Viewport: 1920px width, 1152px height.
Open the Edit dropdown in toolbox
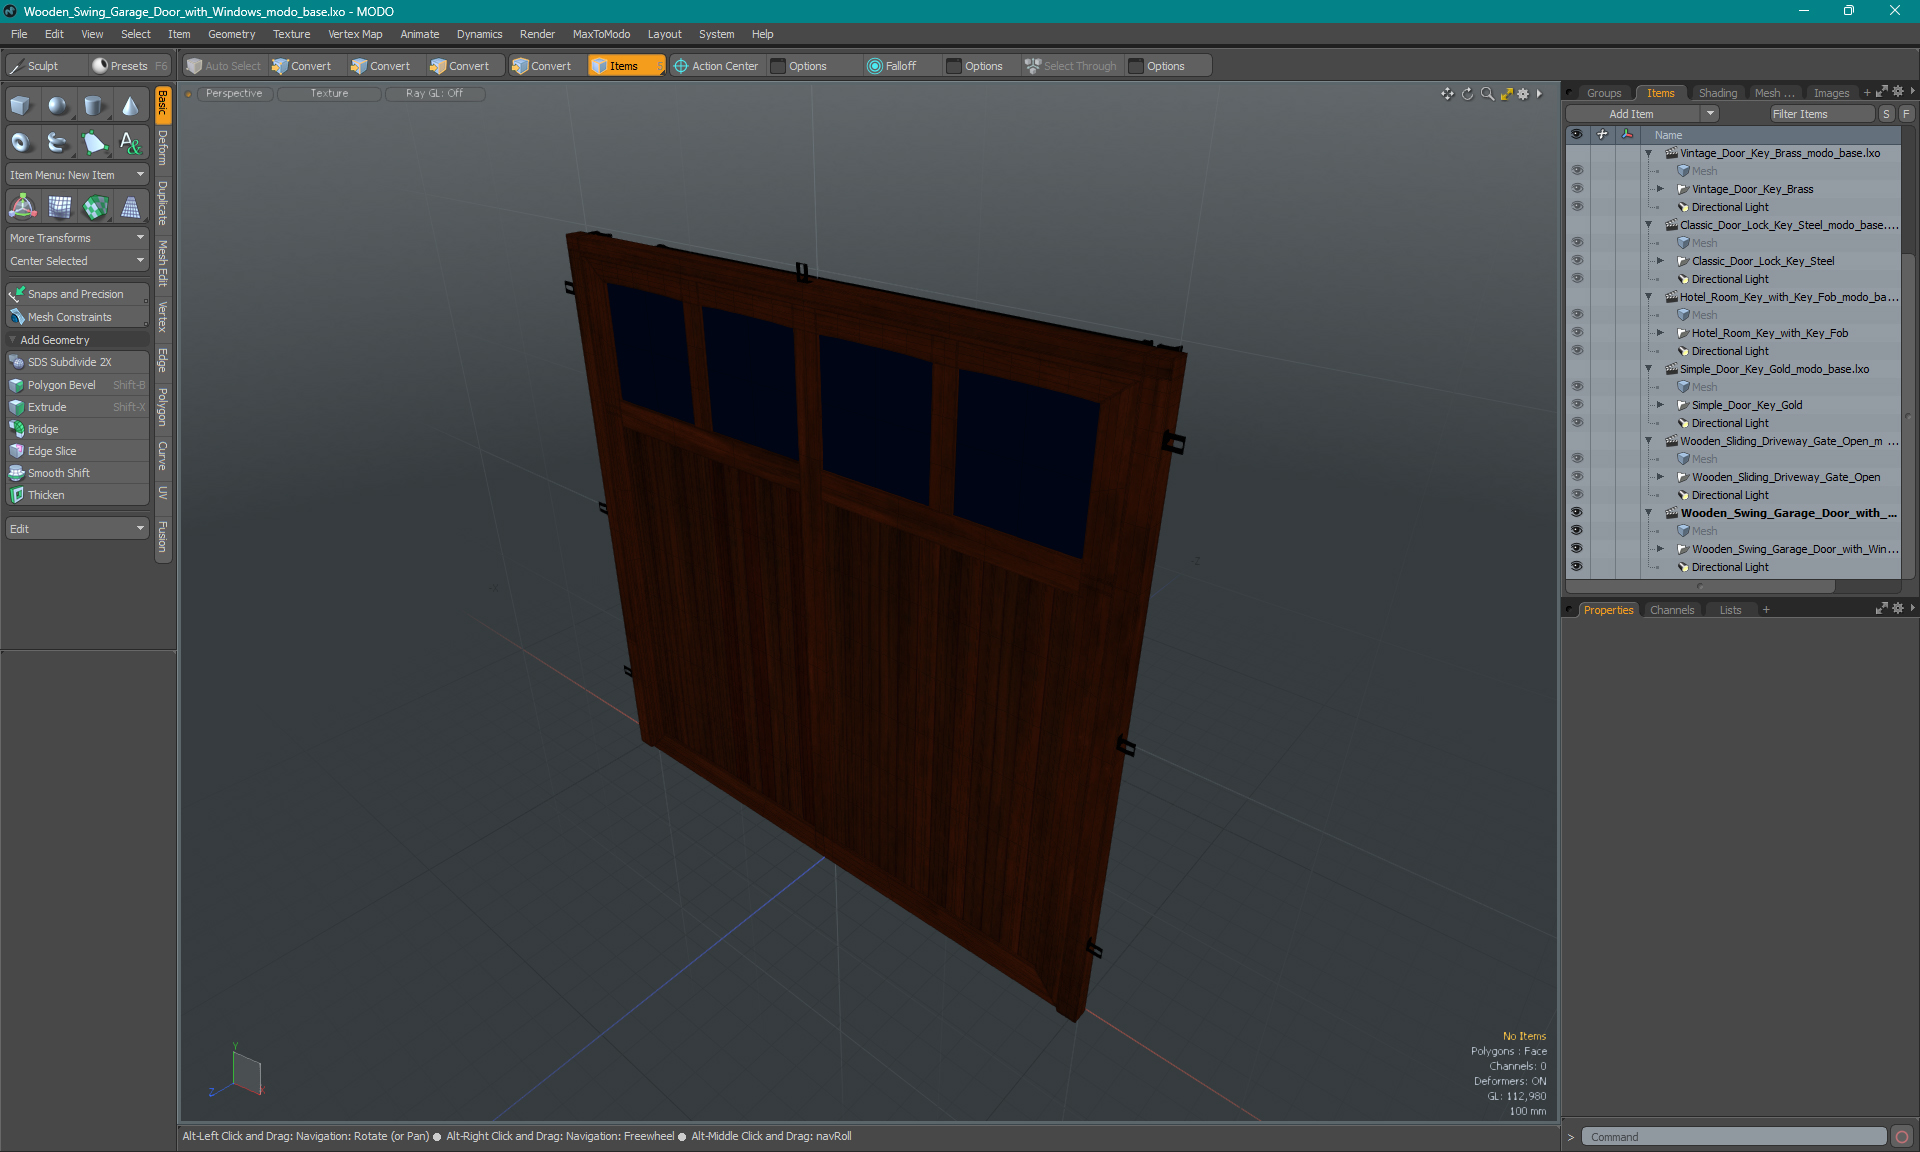pyautogui.click(x=77, y=529)
